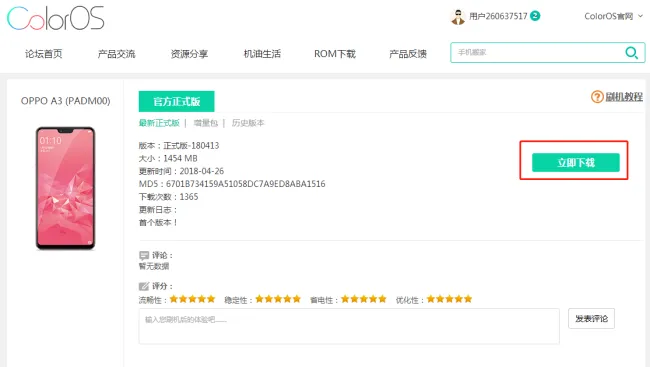Open the 刷机教程 link
Image resolution: width=650 pixels, height=367 pixels.
click(x=624, y=97)
